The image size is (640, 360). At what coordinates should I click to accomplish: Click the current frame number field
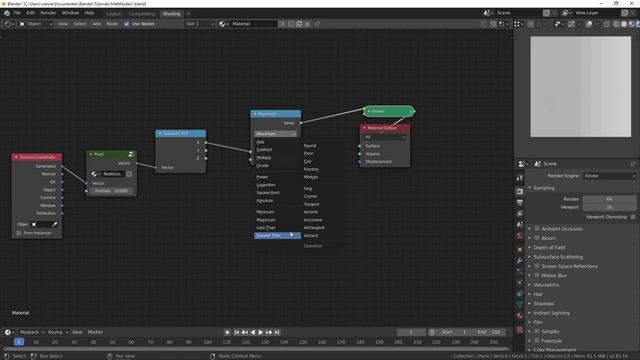point(411,332)
